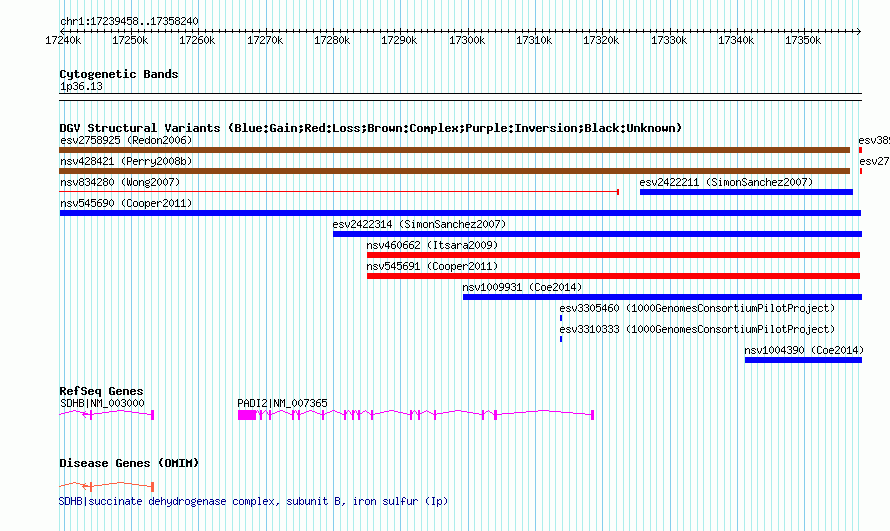Screen dimensions: 890x531
Task: Open the esv2758925 (Redon2006) label
Action: pos(126,140)
